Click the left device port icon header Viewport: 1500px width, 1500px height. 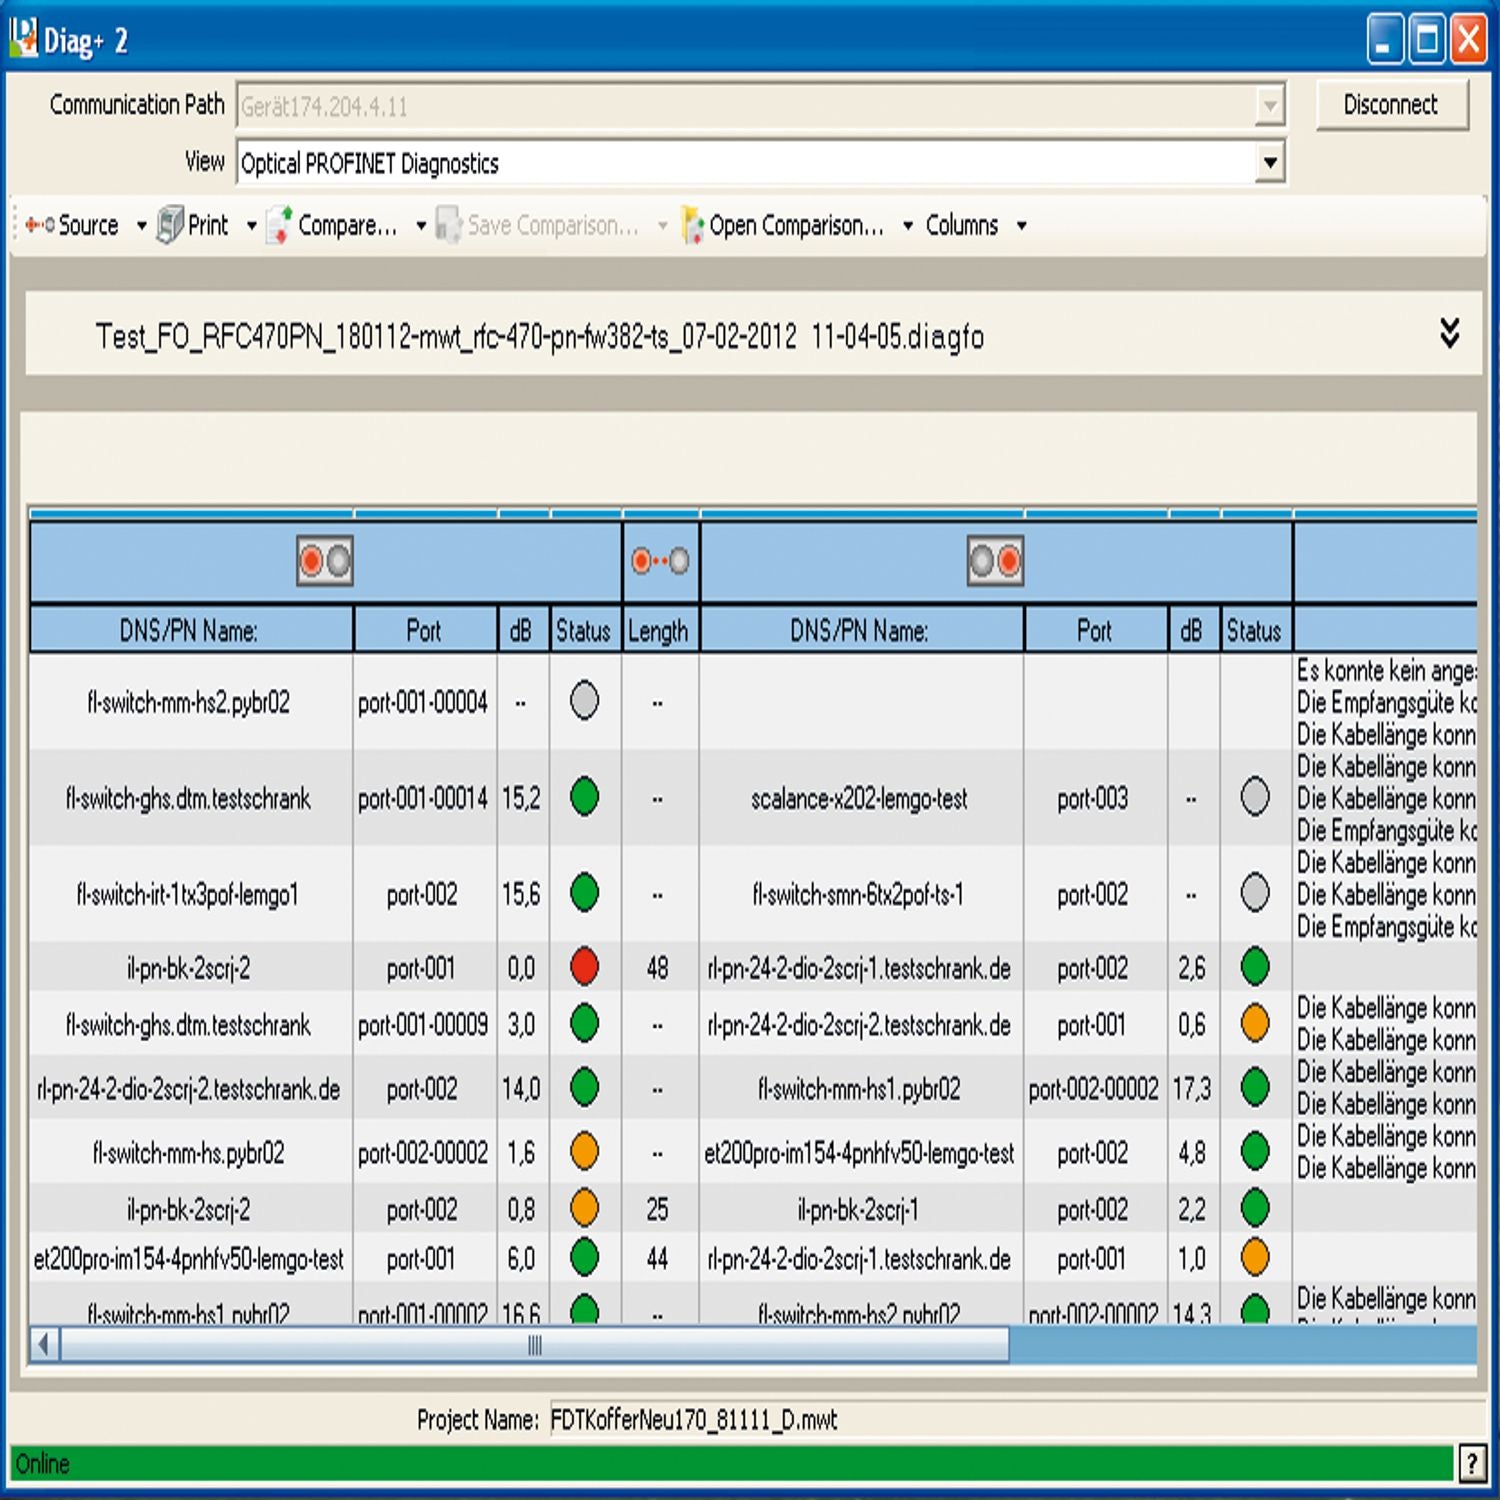[x=325, y=561]
